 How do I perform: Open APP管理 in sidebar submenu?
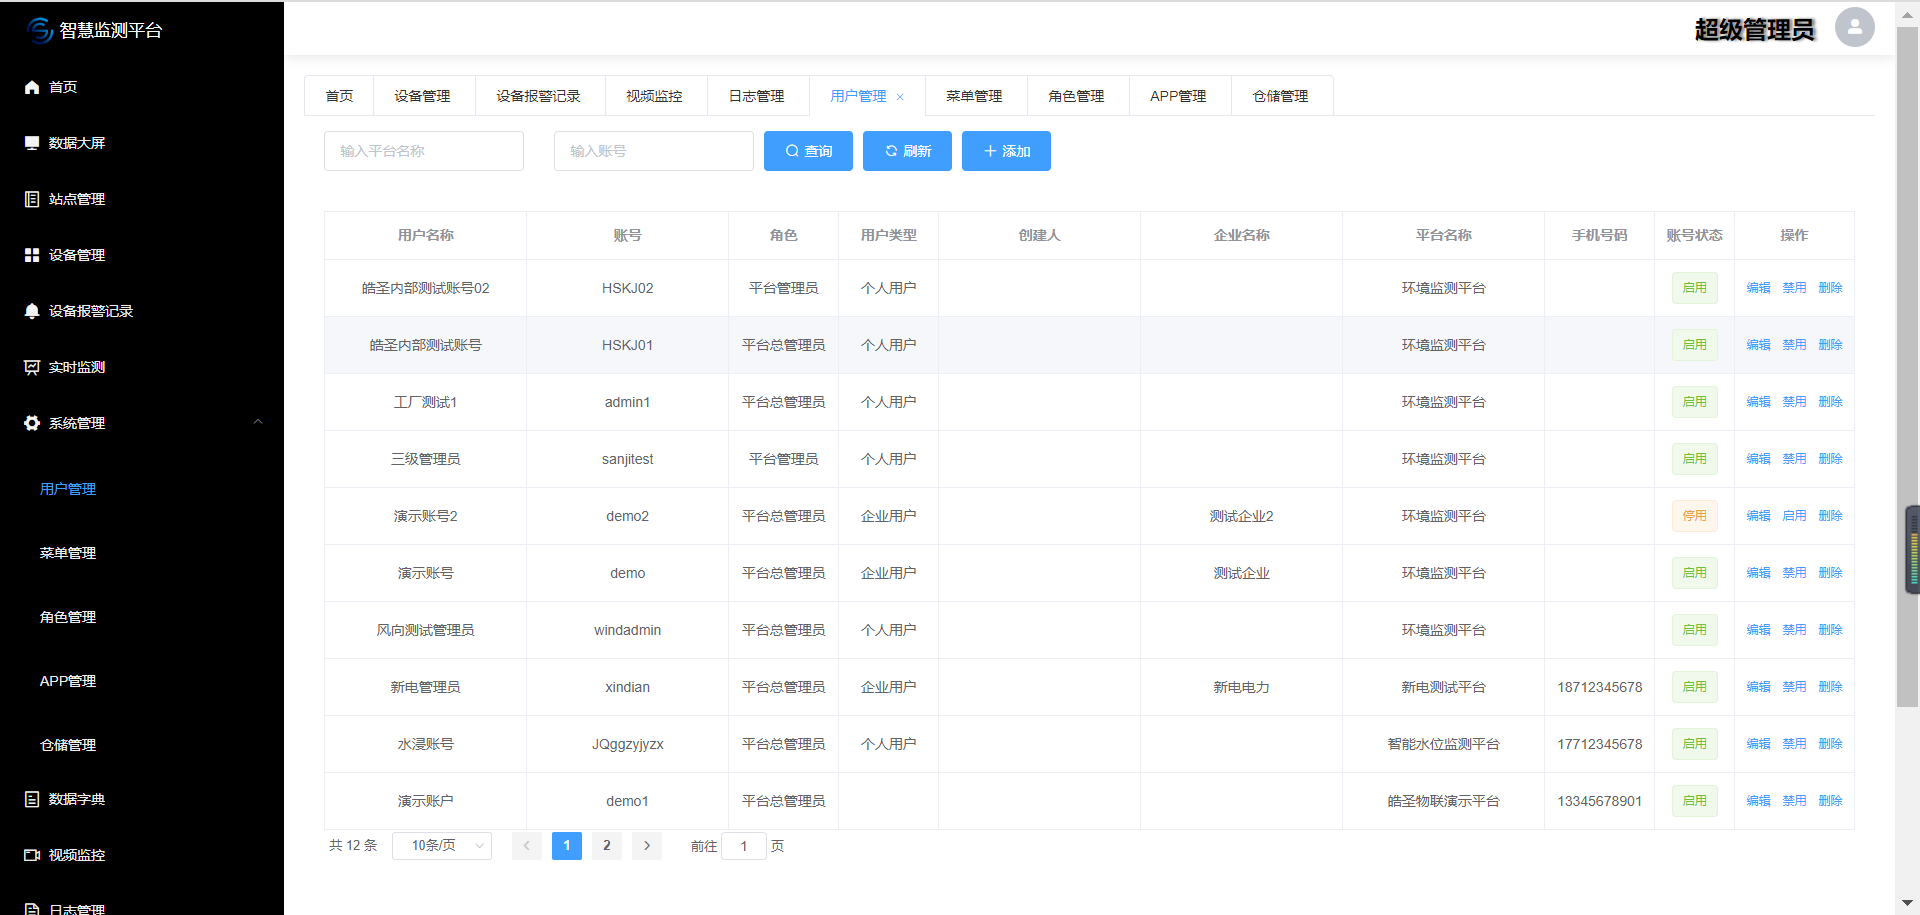click(68, 681)
